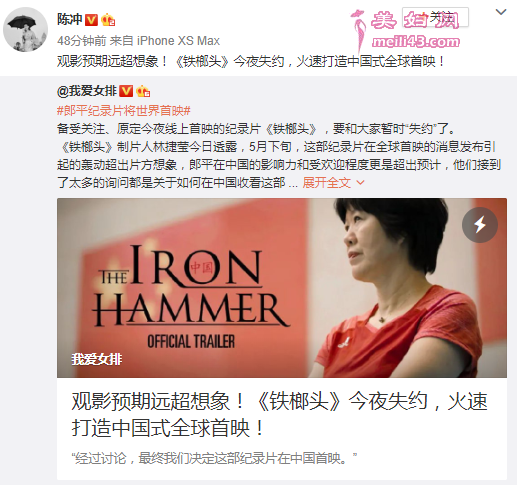Click the verified V badge next to @我爱女排
Screen dimensions: 517x485
[126, 91]
